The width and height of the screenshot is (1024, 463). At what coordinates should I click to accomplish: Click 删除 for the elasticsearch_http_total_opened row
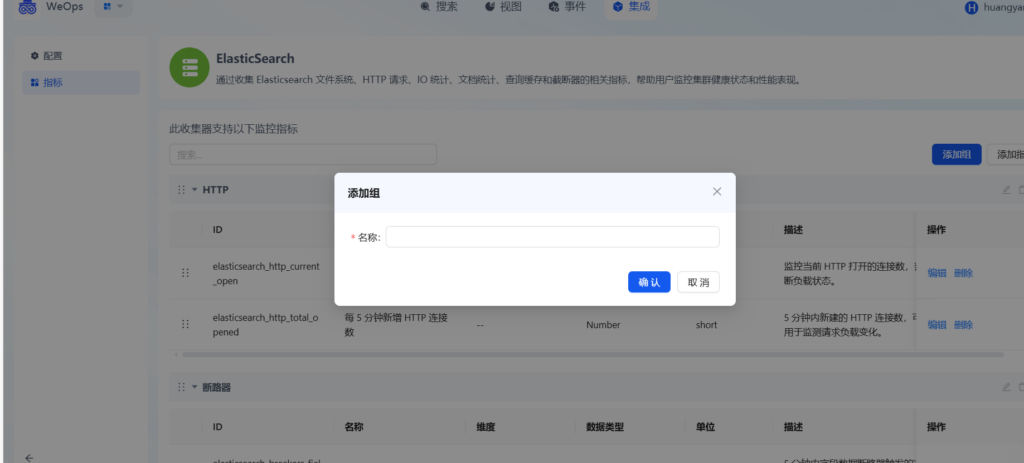click(x=963, y=325)
